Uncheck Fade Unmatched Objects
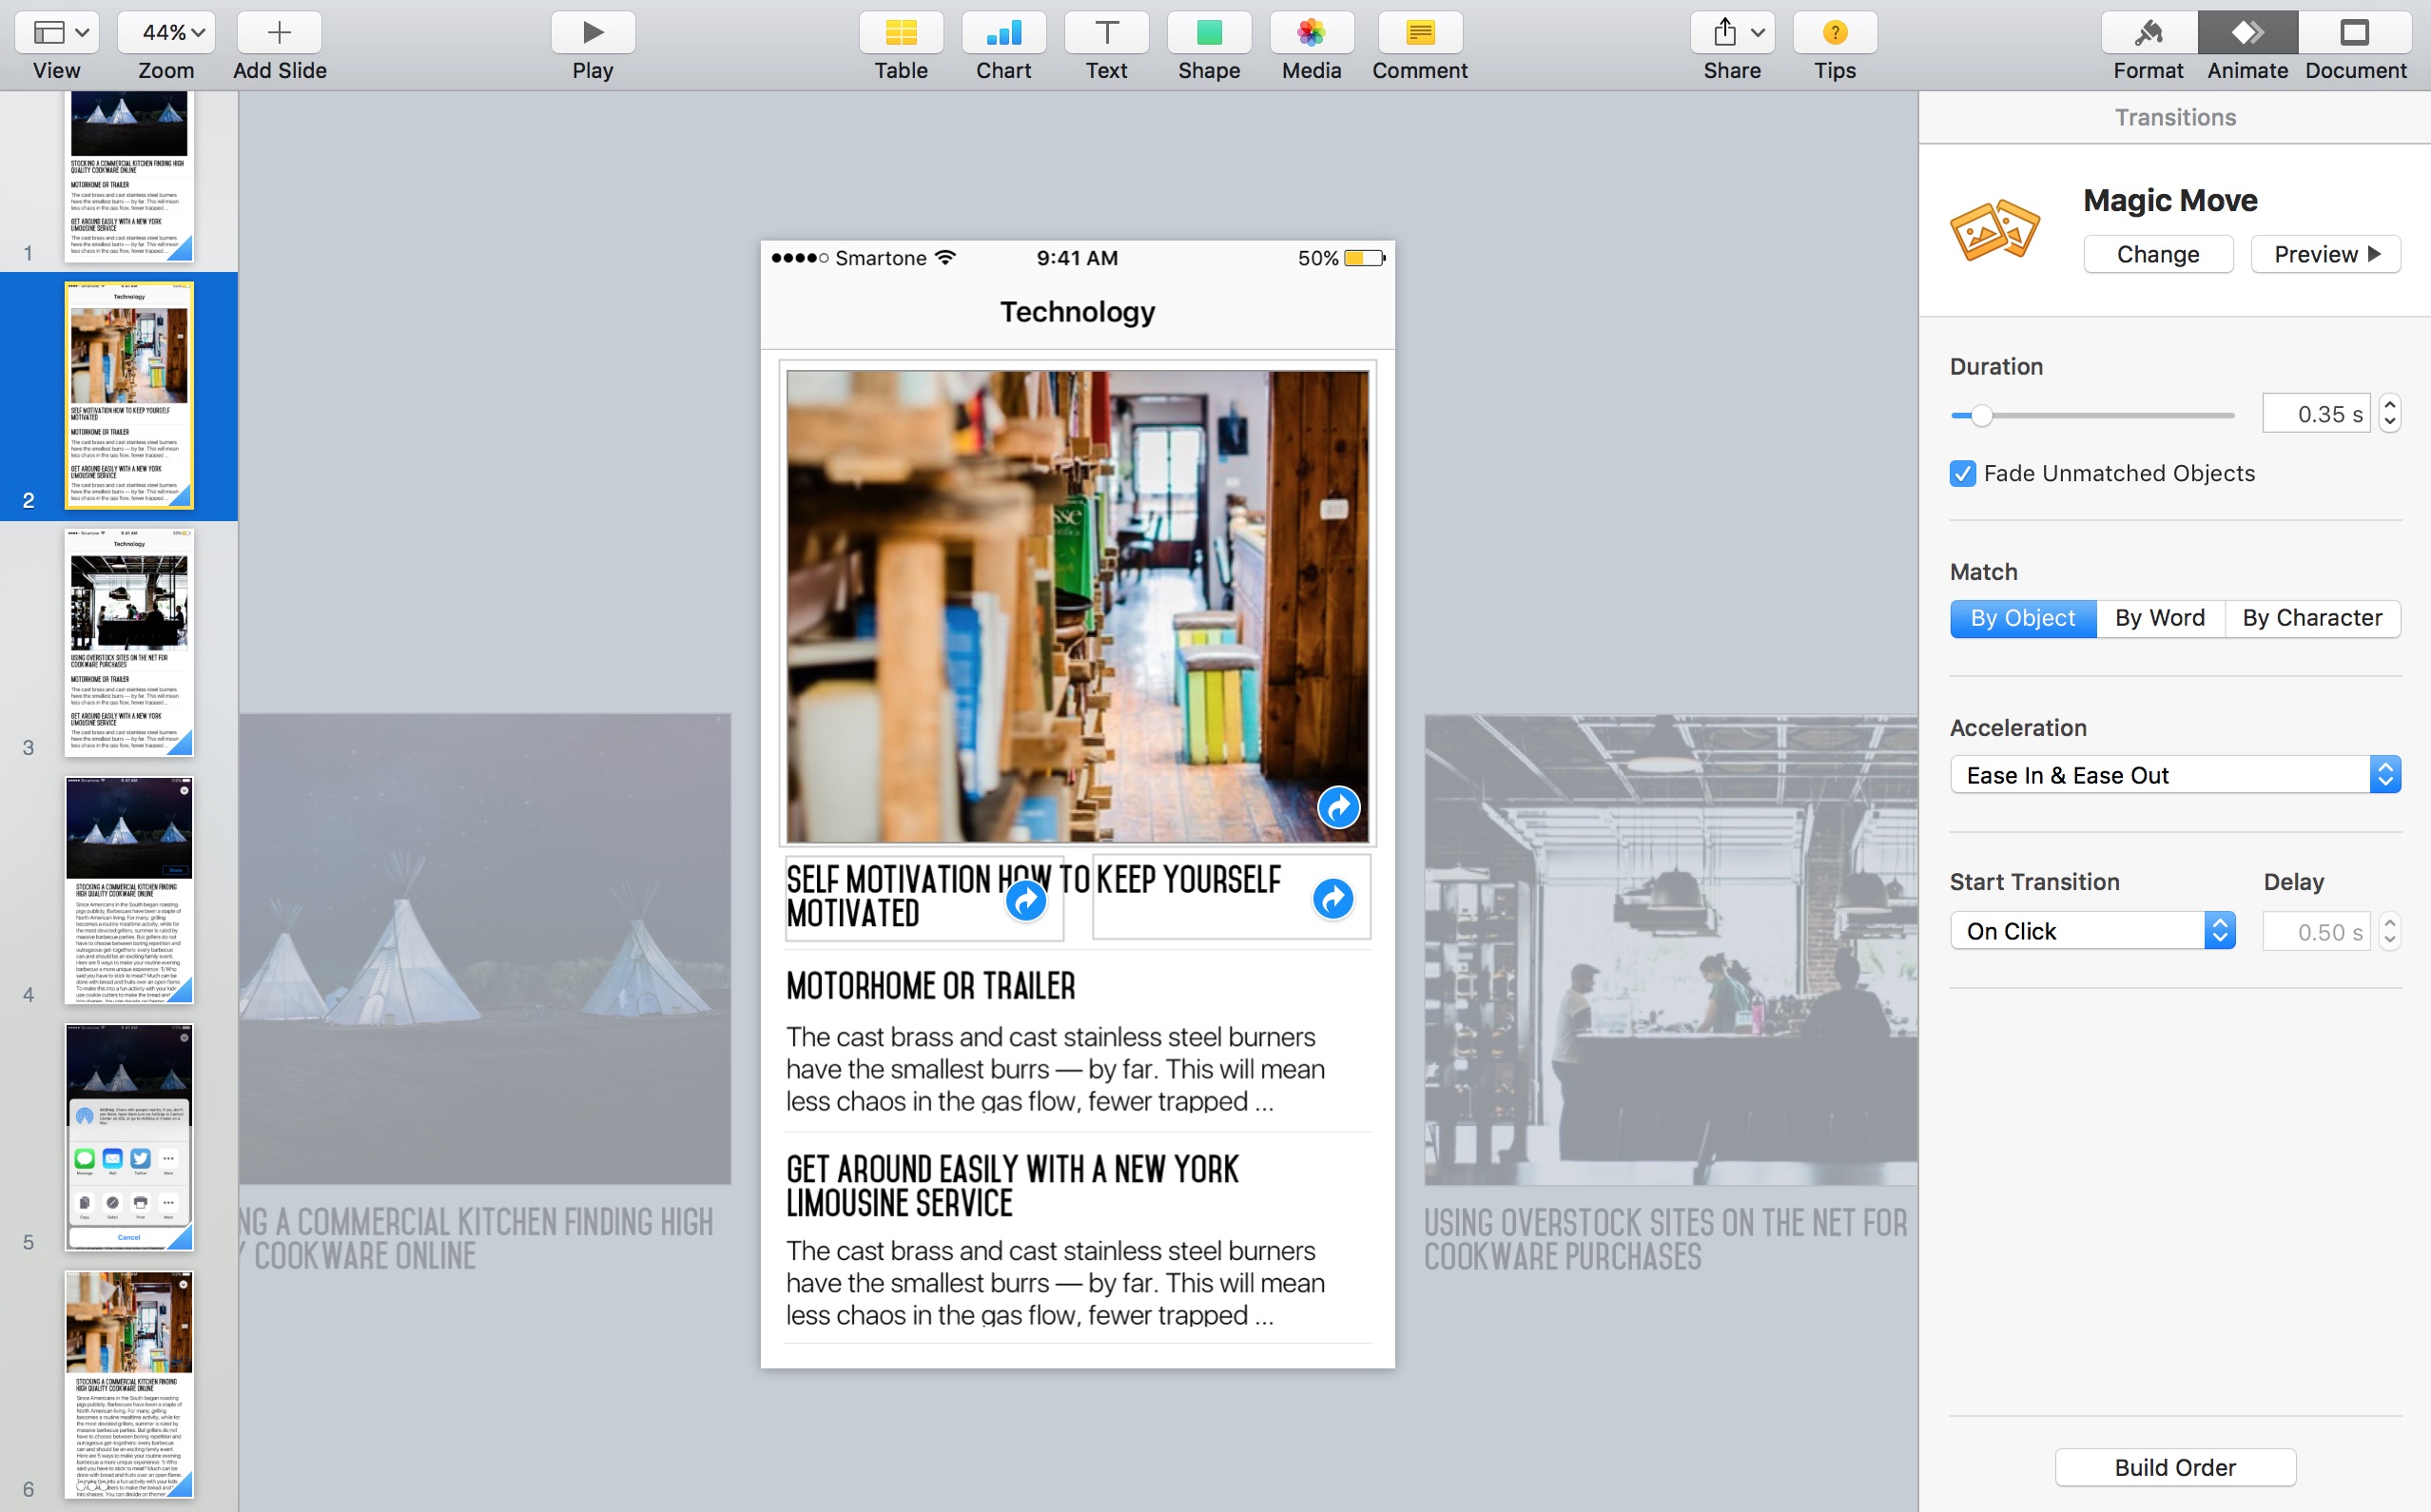The width and height of the screenshot is (2431, 1512). click(1961, 473)
